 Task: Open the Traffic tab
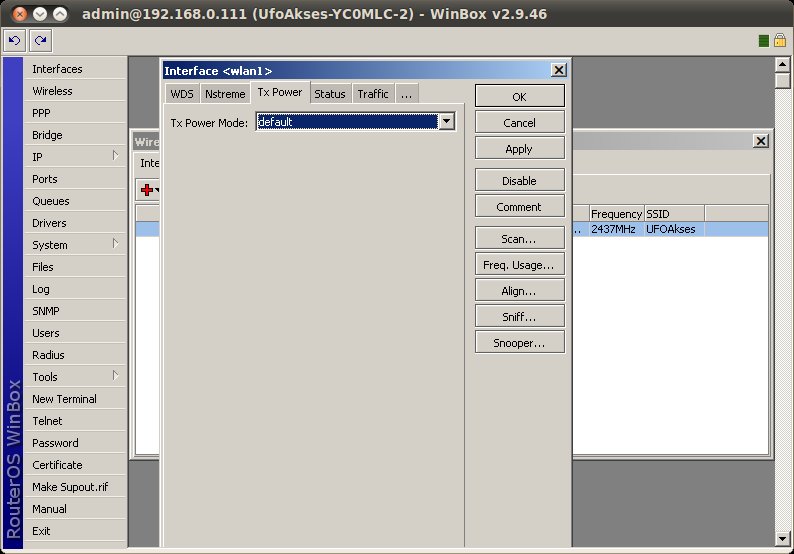point(373,94)
